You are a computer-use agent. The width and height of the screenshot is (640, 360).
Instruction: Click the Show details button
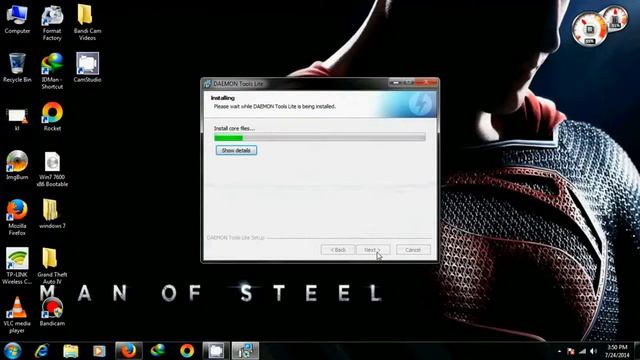(x=236, y=150)
